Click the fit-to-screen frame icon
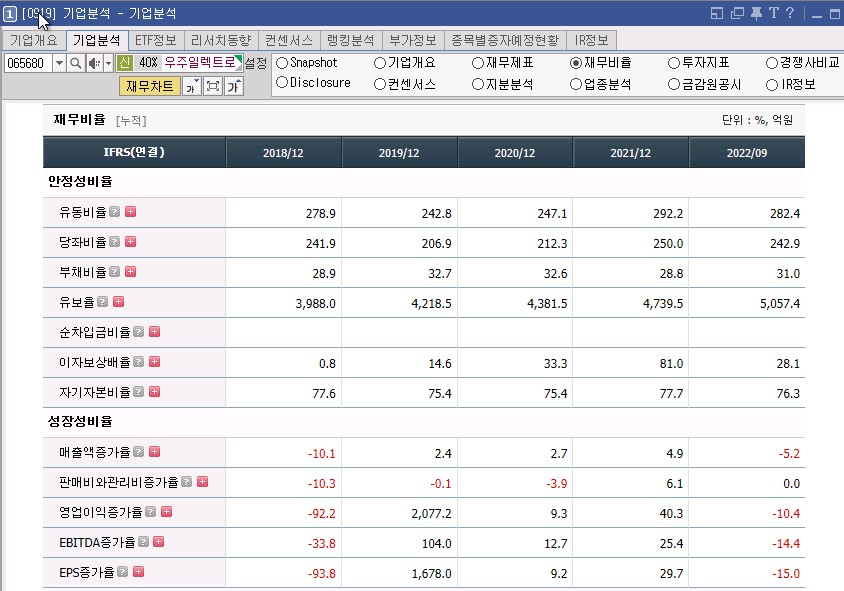Image resolution: width=844 pixels, height=591 pixels. coord(213,86)
